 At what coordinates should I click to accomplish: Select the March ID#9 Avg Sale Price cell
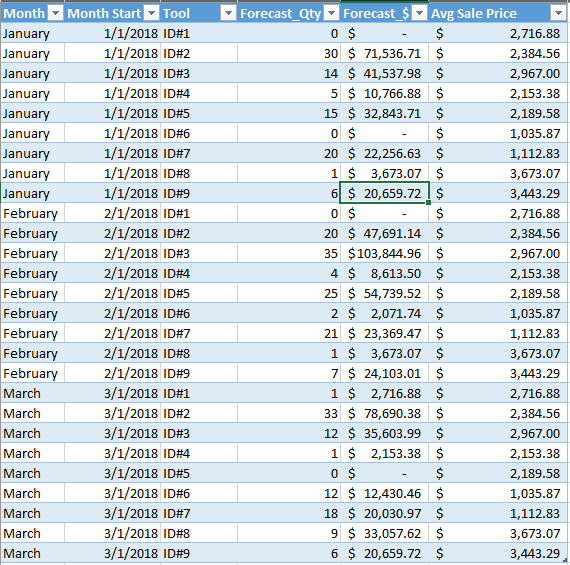coord(498,553)
